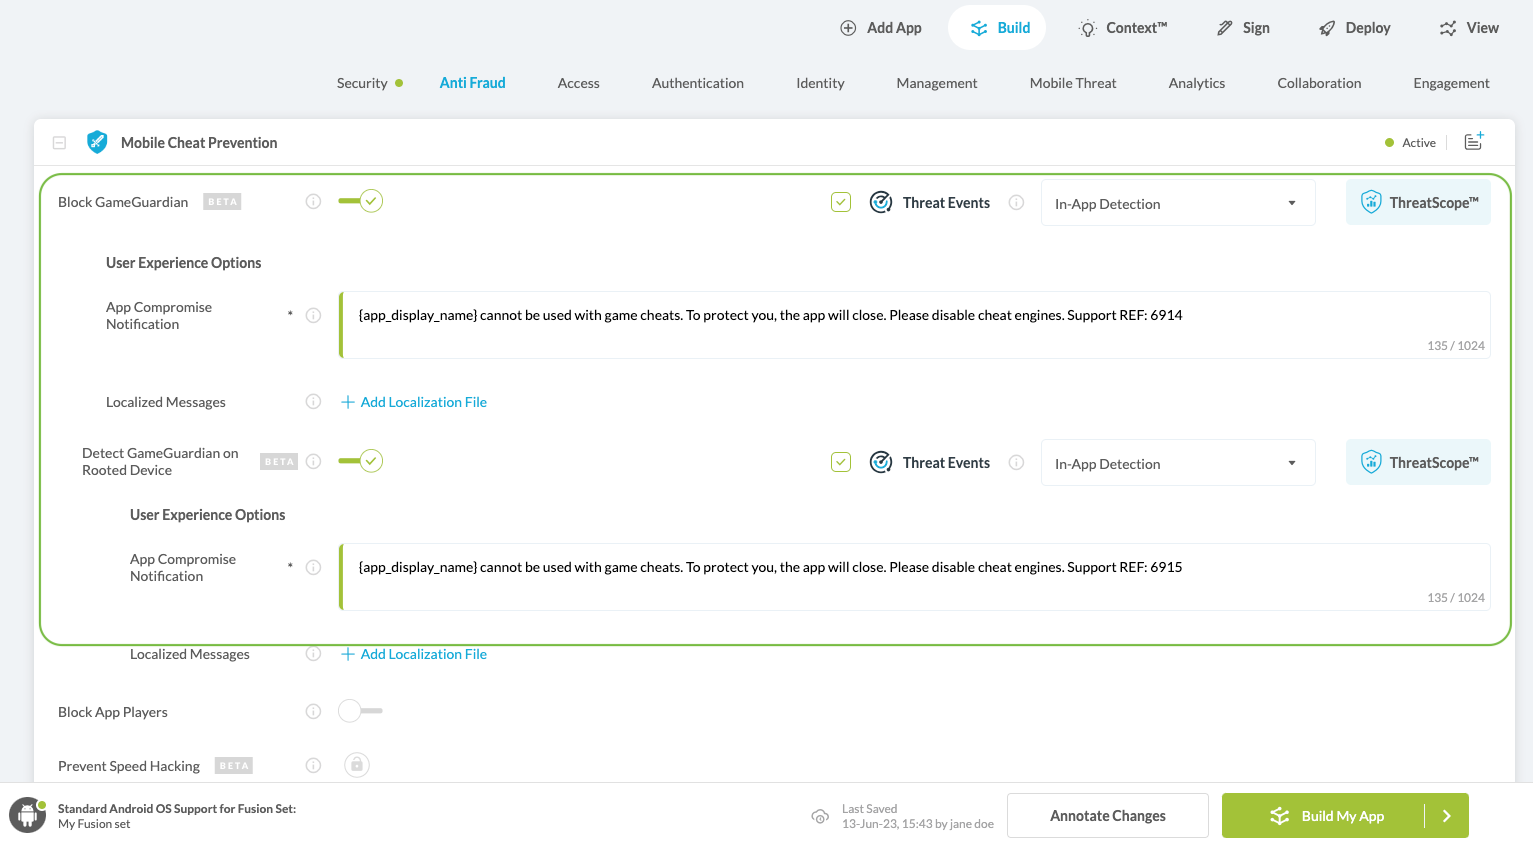Screen dimensions: 1533x846
Task: Click the Mobile Cheat Prevention shield icon
Action: click(97, 142)
